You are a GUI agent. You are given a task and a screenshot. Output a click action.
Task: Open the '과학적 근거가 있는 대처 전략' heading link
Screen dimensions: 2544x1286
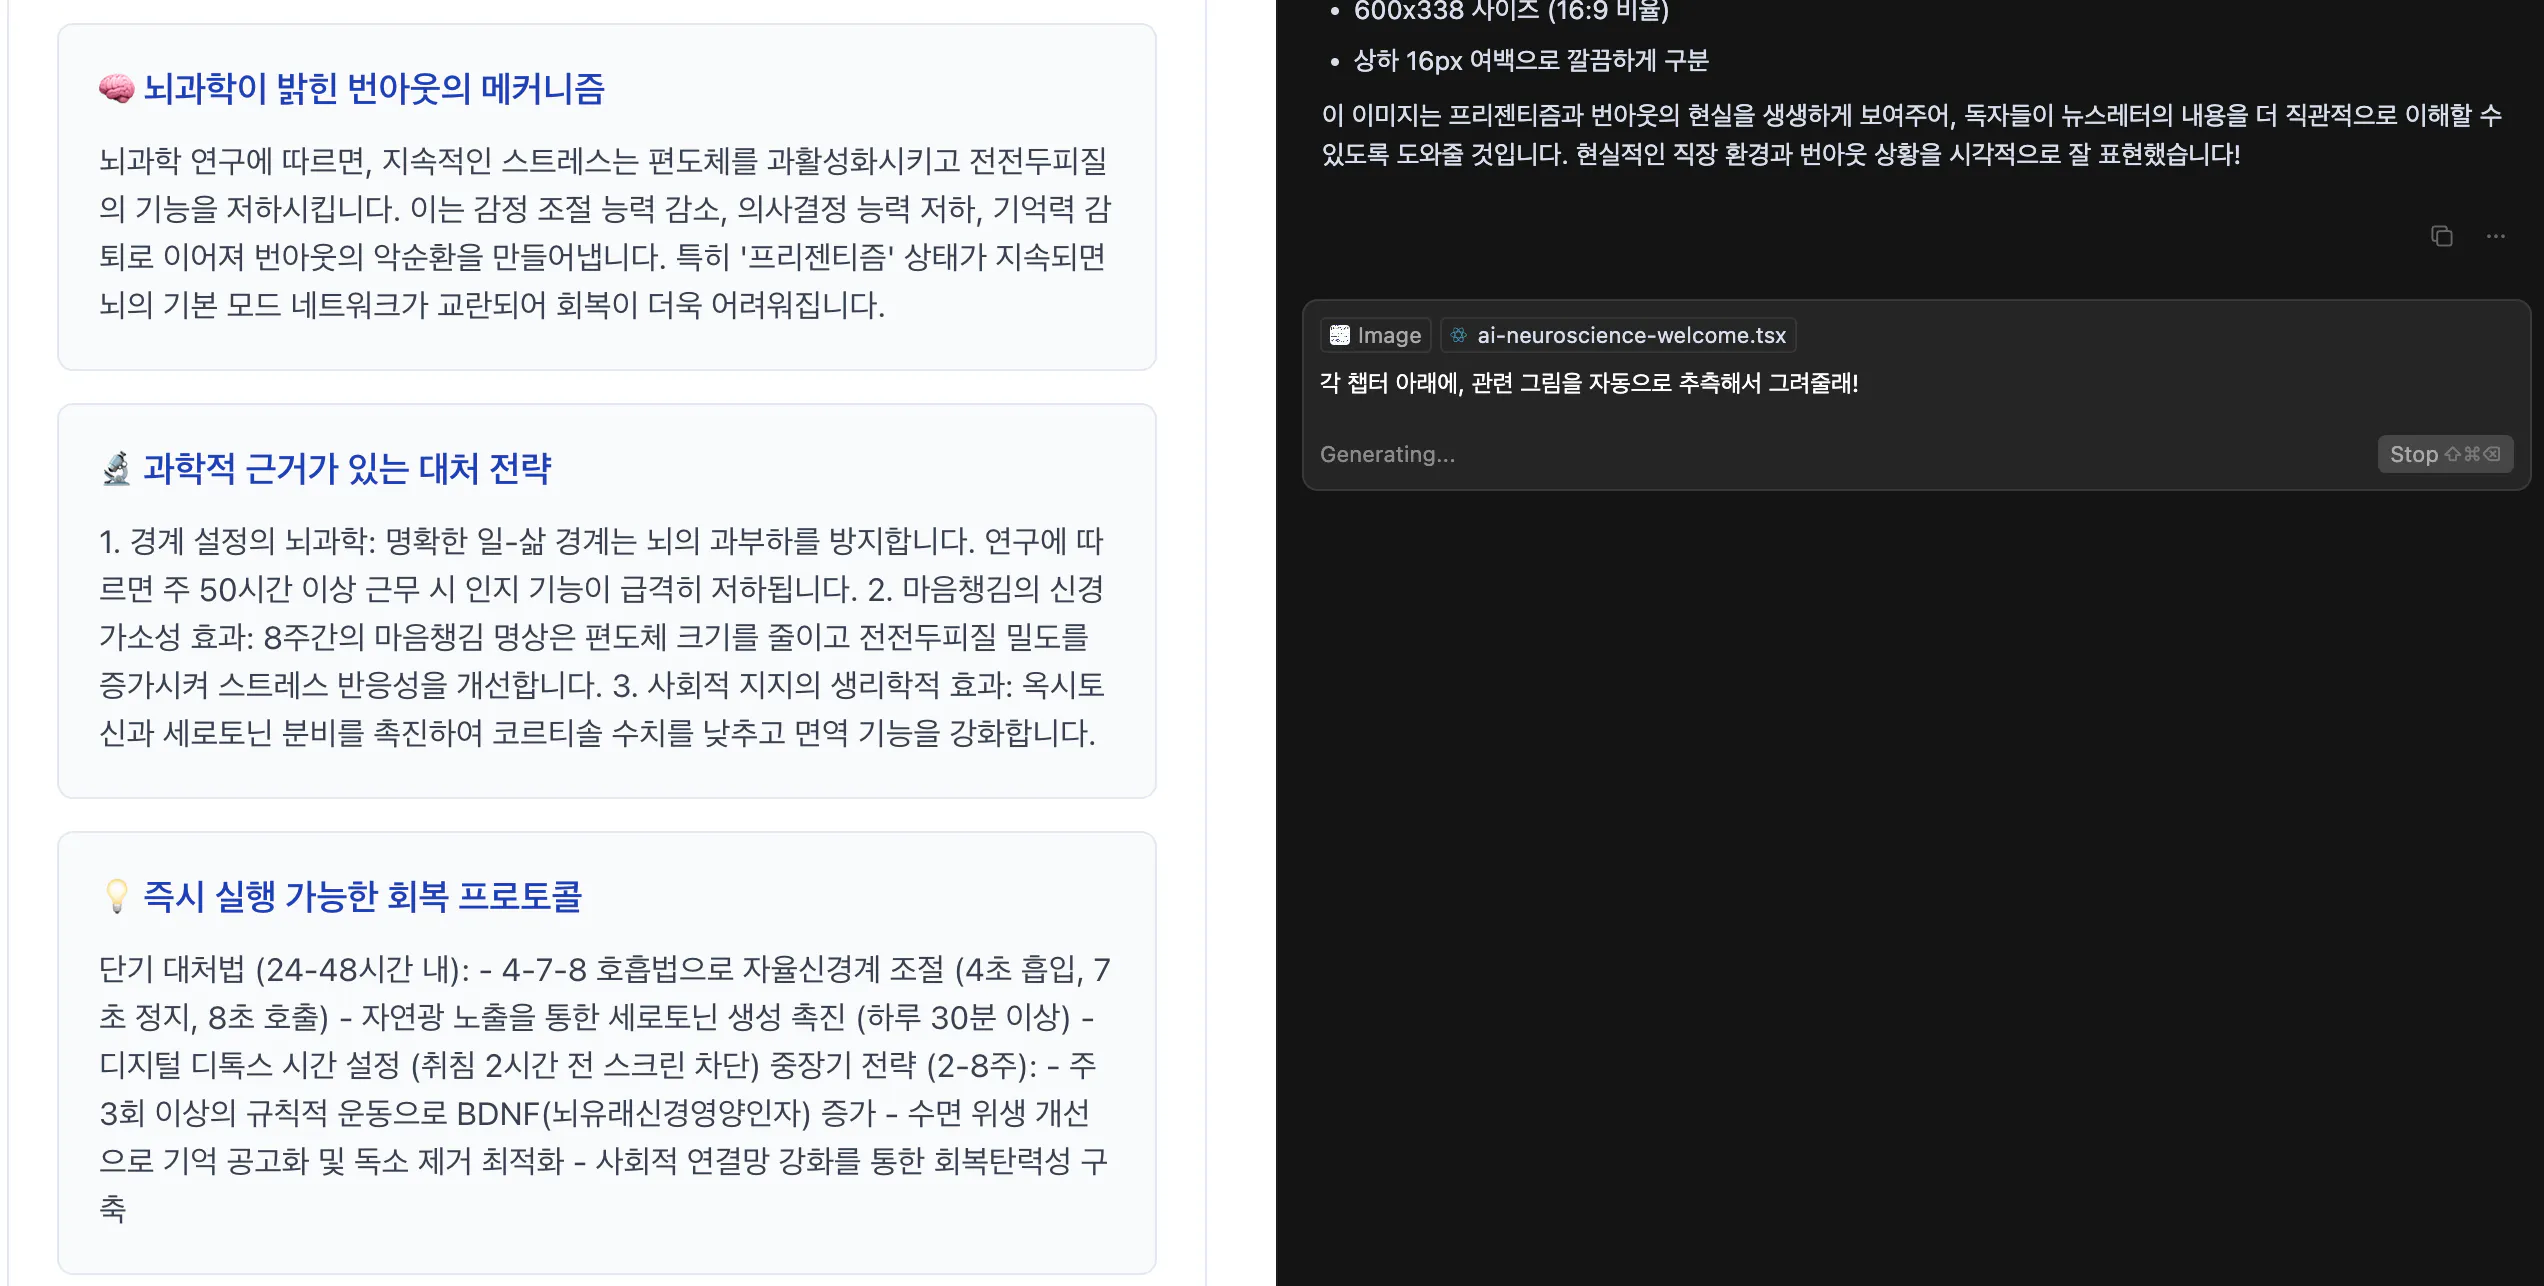pos(349,468)
